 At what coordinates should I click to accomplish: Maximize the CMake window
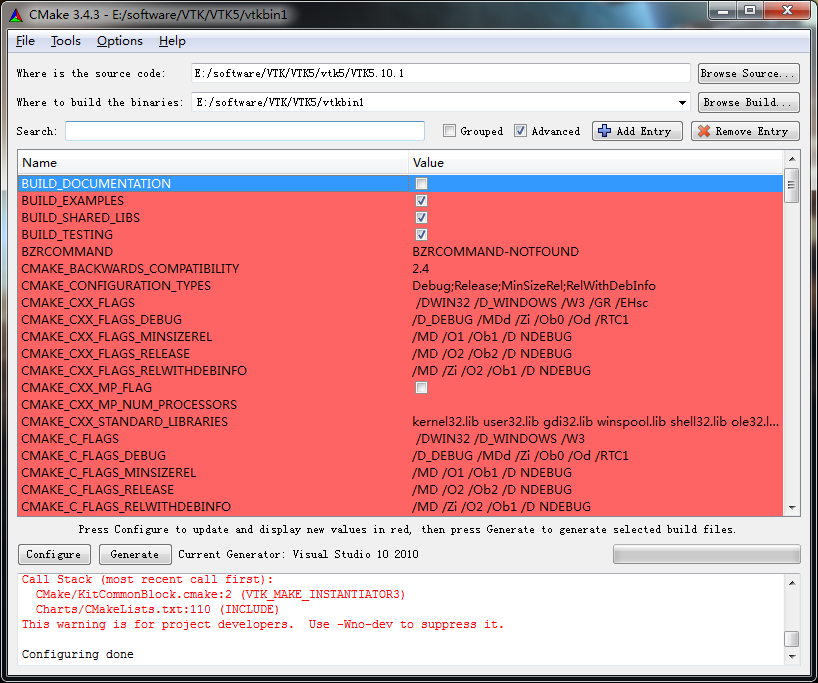(x=750, y=11)
